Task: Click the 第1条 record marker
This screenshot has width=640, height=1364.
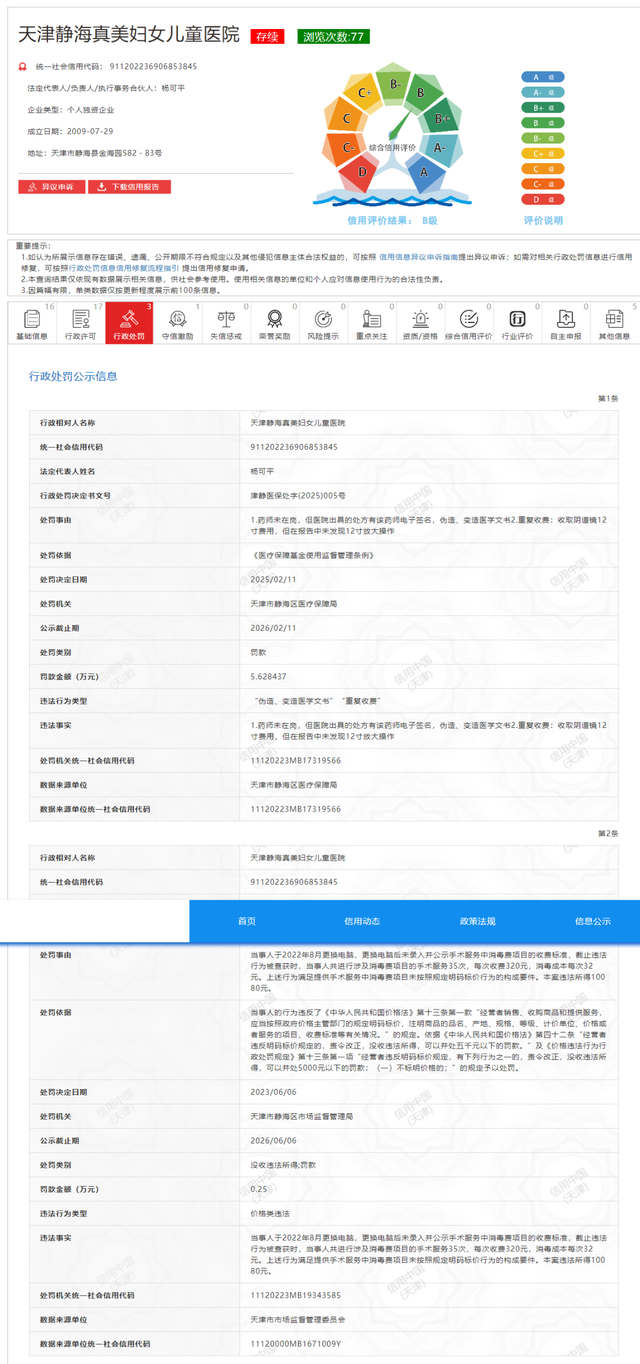Action: click(x=608, y=398)
